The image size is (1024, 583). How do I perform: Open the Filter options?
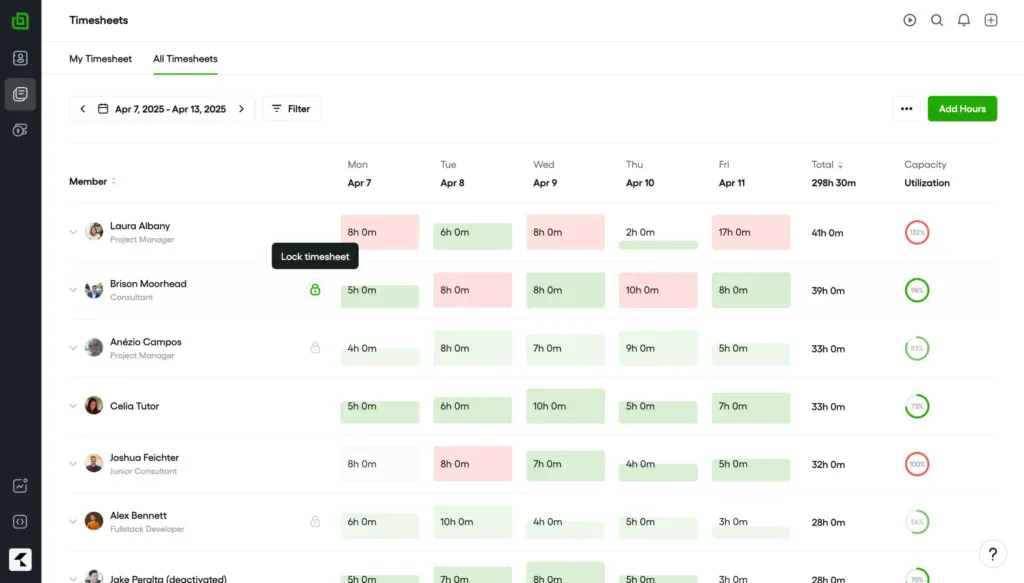tap(291, 109)
